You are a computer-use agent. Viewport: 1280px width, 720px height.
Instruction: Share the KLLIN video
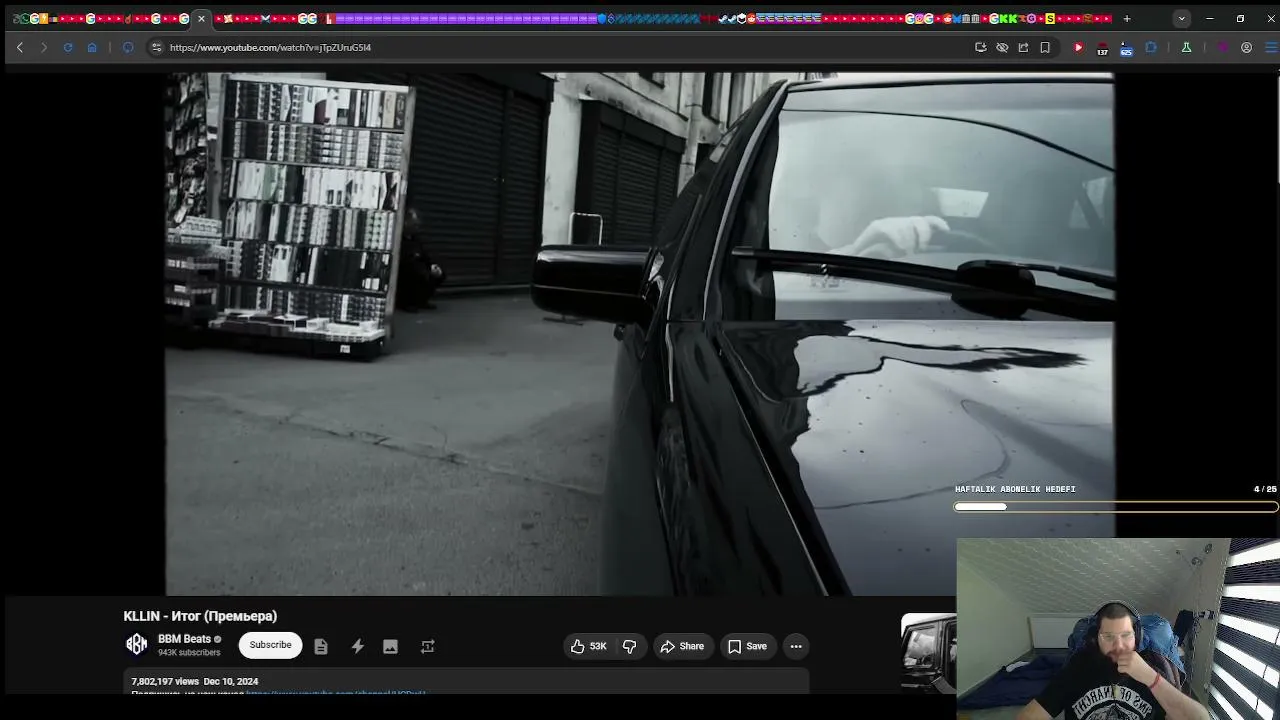pos(682,646)
